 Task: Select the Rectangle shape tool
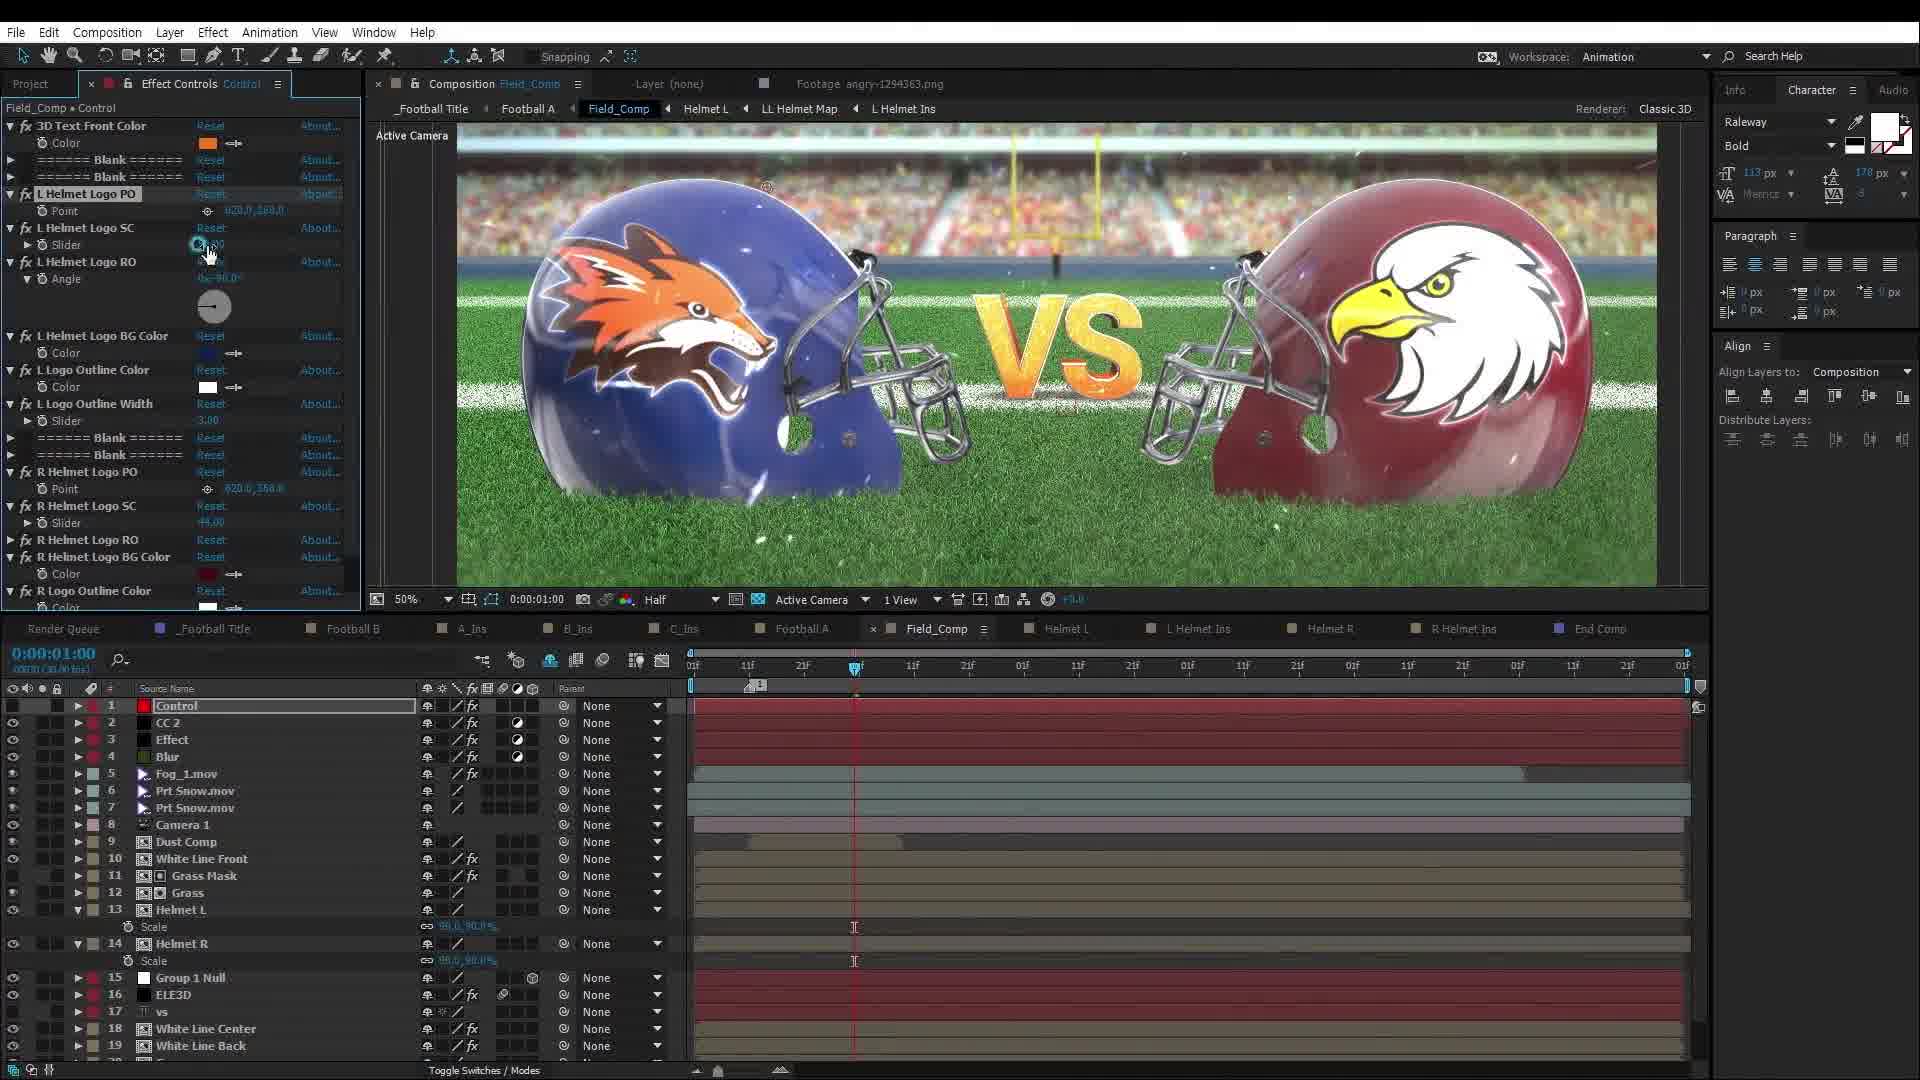coord(187,56)
